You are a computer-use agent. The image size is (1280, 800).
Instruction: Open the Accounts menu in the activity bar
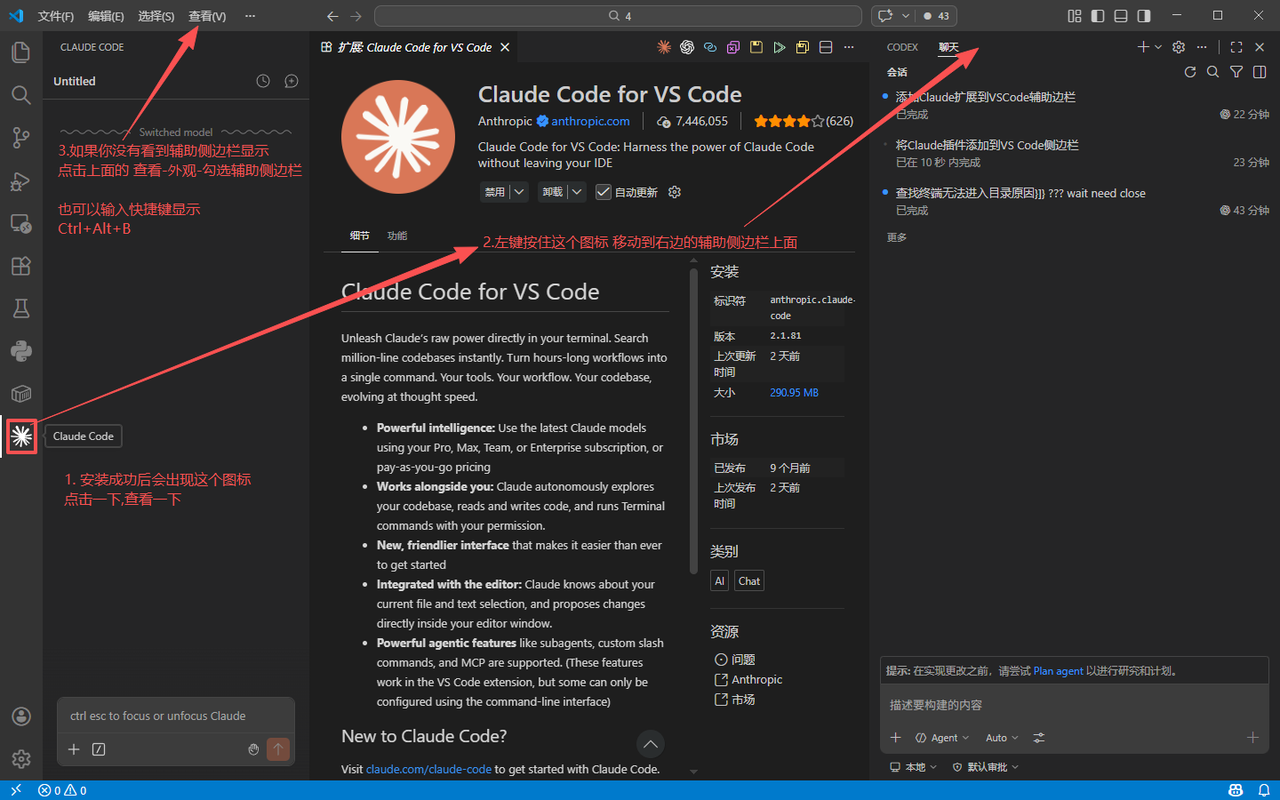[x=21, y=716]
